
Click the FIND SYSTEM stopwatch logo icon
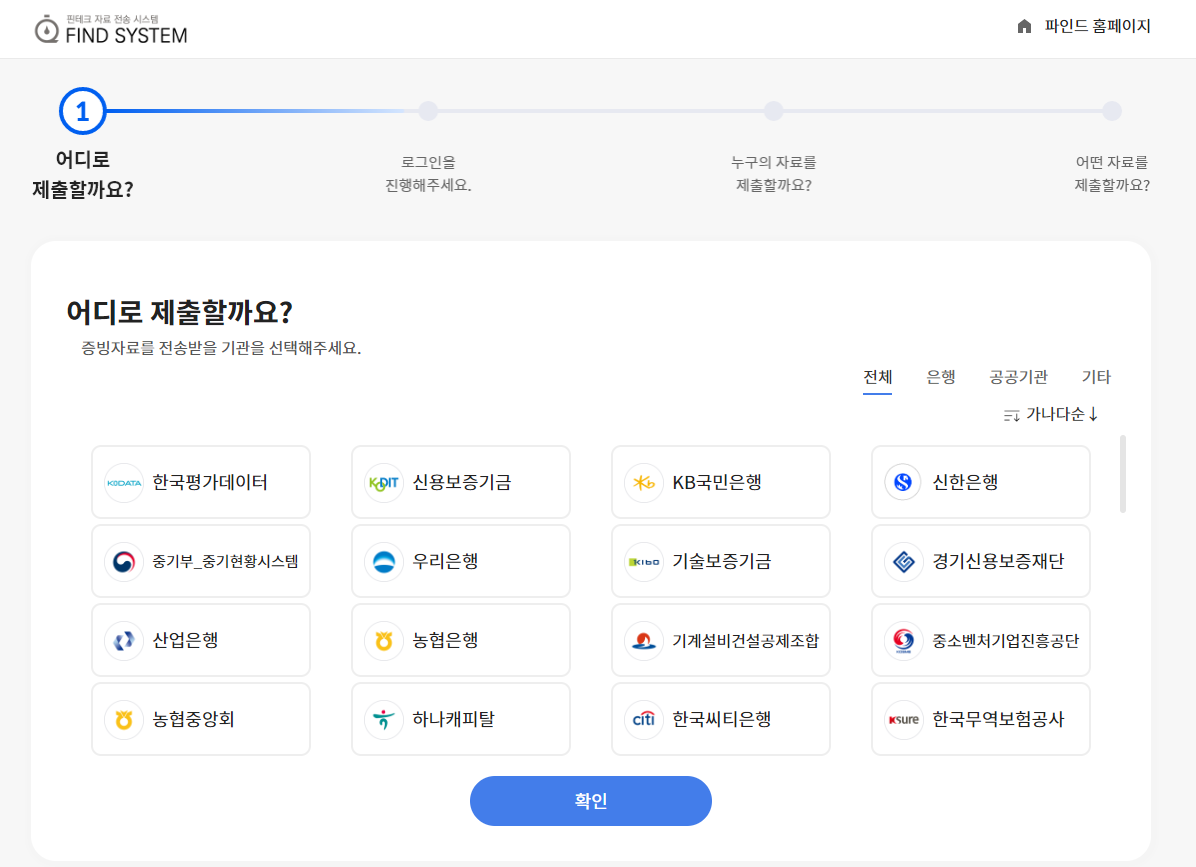click(47, 29)
